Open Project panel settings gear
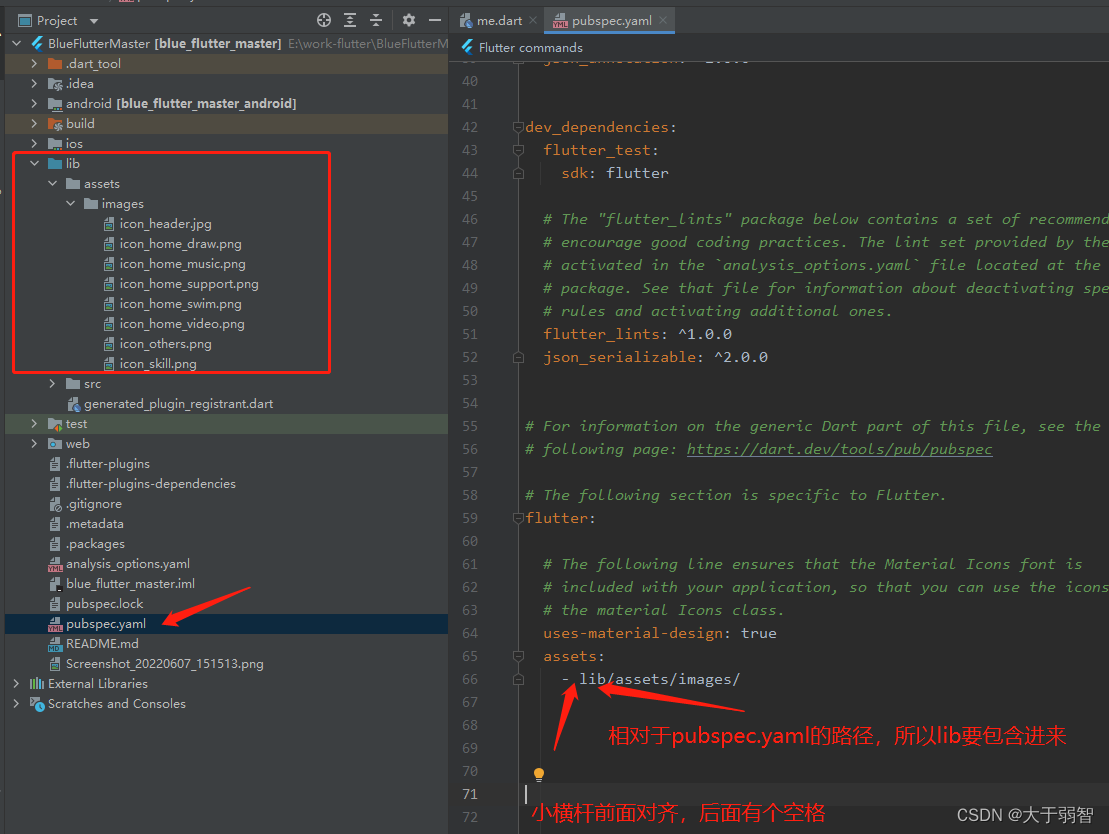 point(409,20)
